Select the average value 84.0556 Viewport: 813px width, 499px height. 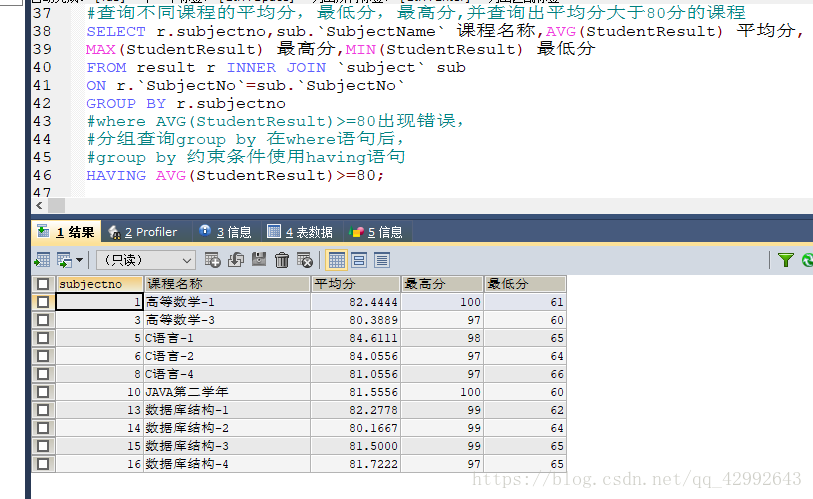click(356, 356)
